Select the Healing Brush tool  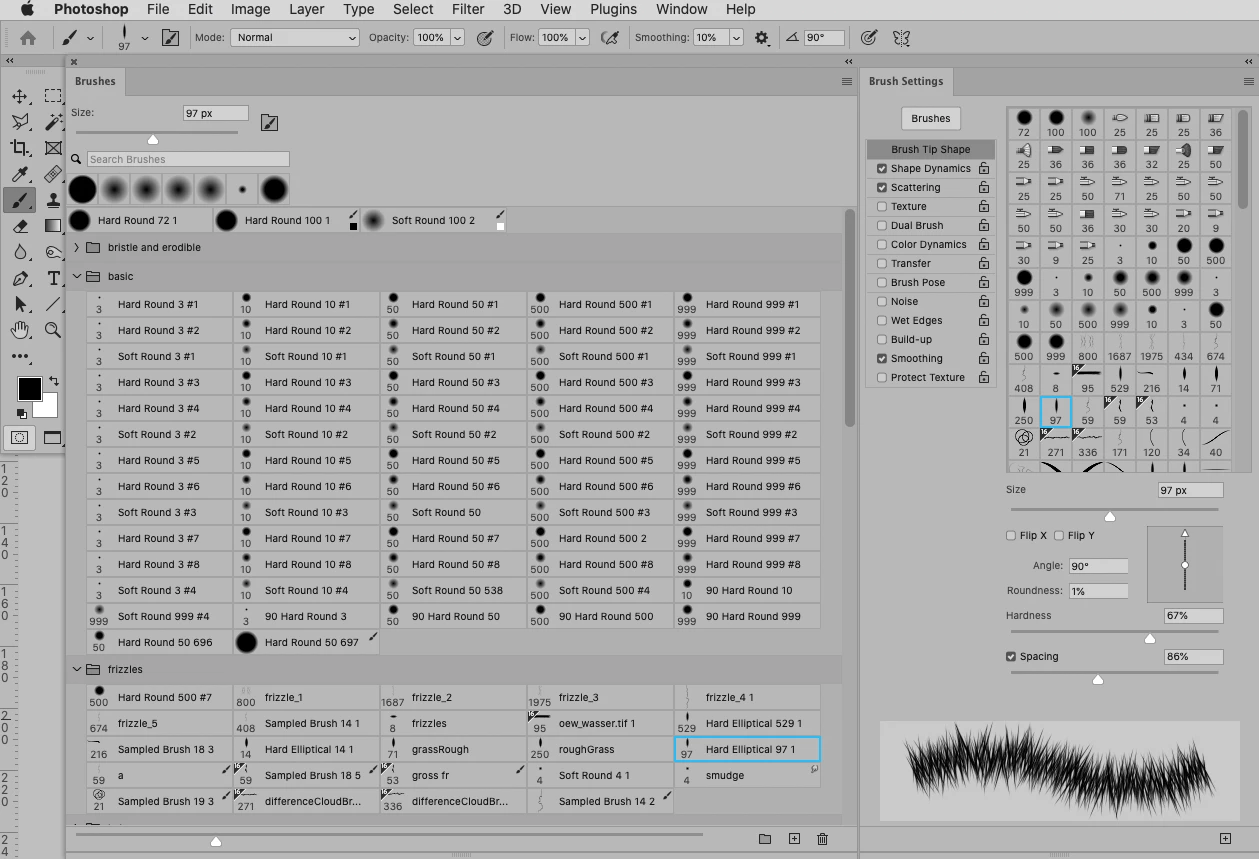(53, 174)
